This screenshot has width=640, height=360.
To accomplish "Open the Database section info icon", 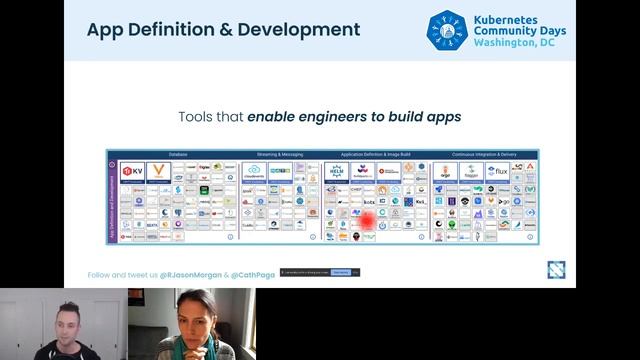I will pyautogui.click(x=230, y=237).
